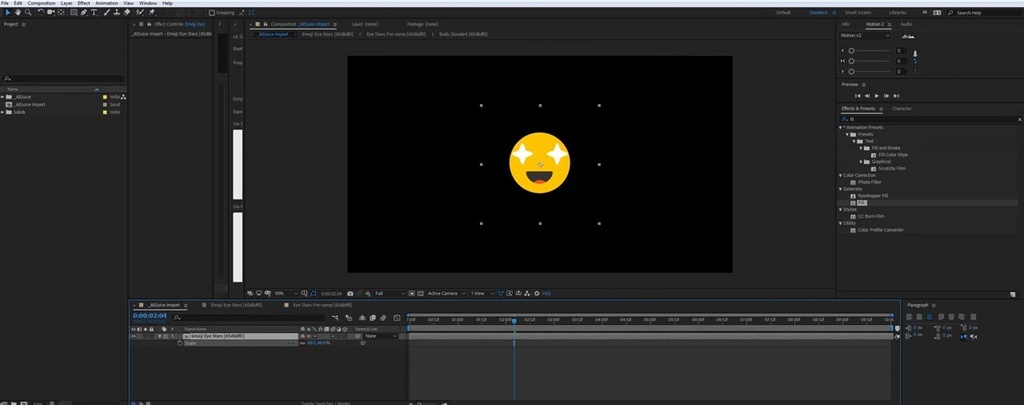Select the _AEJuice Import composition item
Viewport: 1024px width, 405px height.
(x=29, y=105)
